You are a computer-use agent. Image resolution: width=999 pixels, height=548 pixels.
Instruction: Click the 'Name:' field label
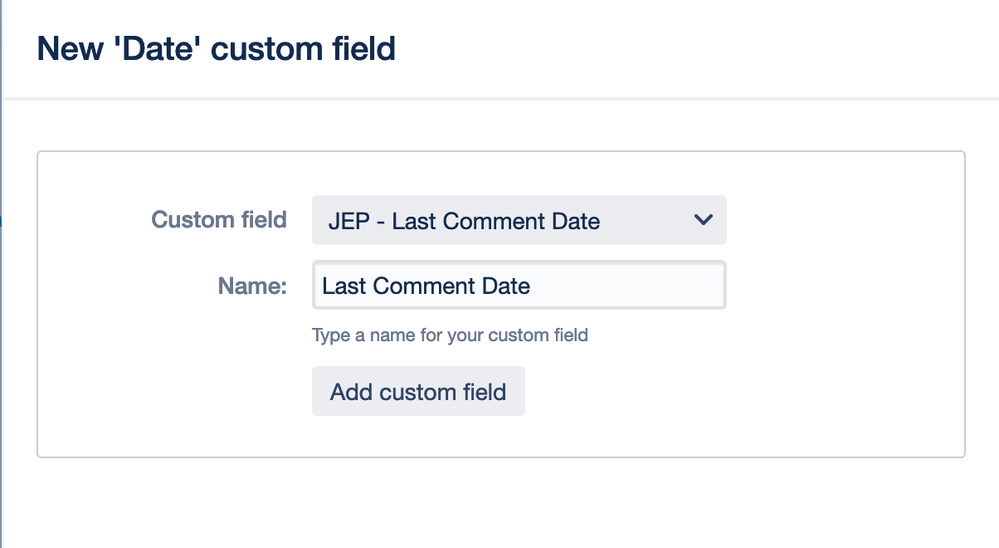(252, 286)
